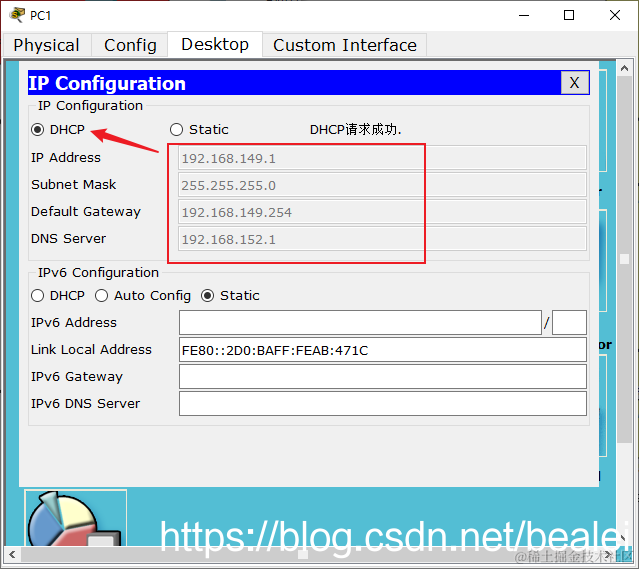Select the IPv6 Static radio button
This screenshot has width=639, height=569.
tap(208, 296)
